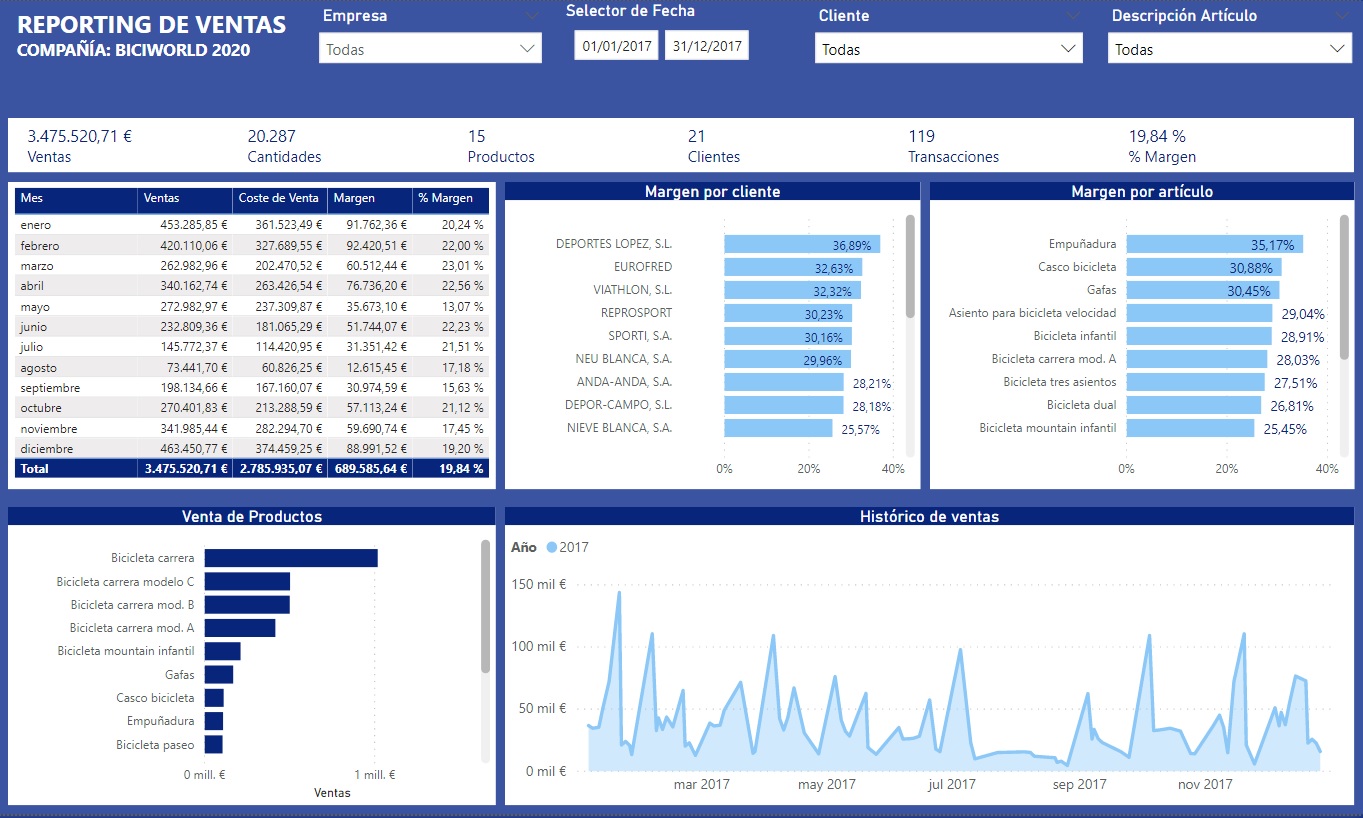Select the Empuñadura bar in Margen por artículo
The height and width of the screenshot is (818, 1363).
(x=1214, y=244)
